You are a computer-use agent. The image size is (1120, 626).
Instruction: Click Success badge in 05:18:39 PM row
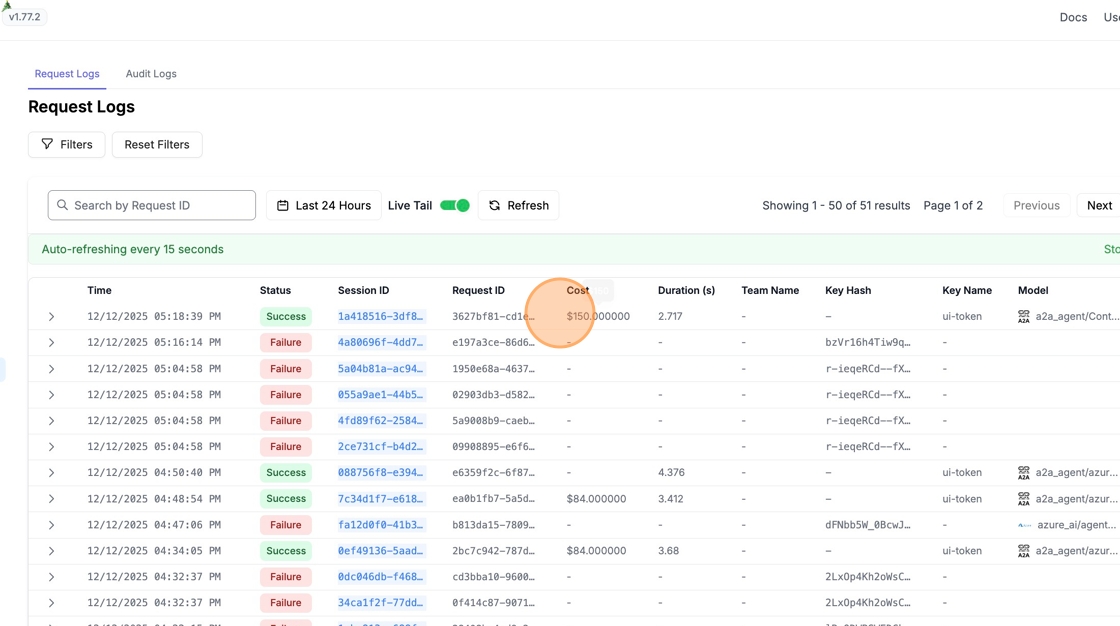click(286, 317)
